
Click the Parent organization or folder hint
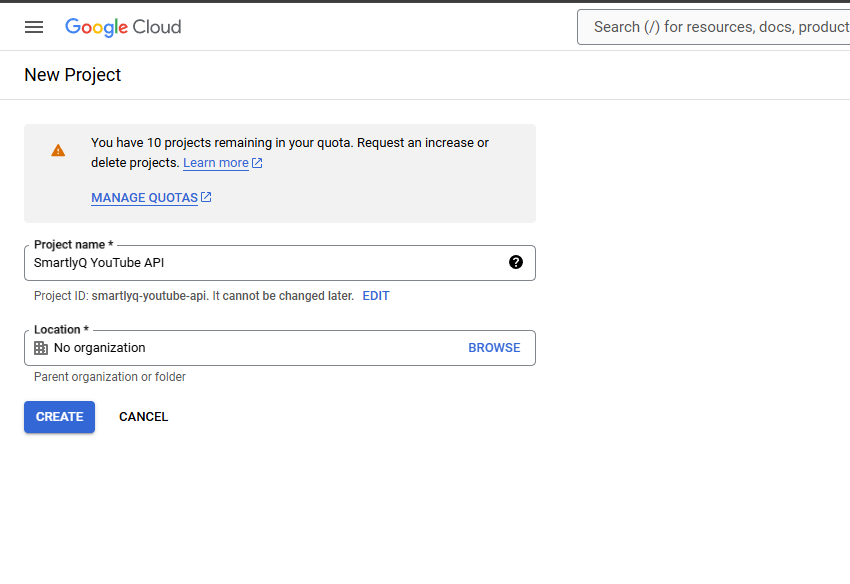point(110,377)
